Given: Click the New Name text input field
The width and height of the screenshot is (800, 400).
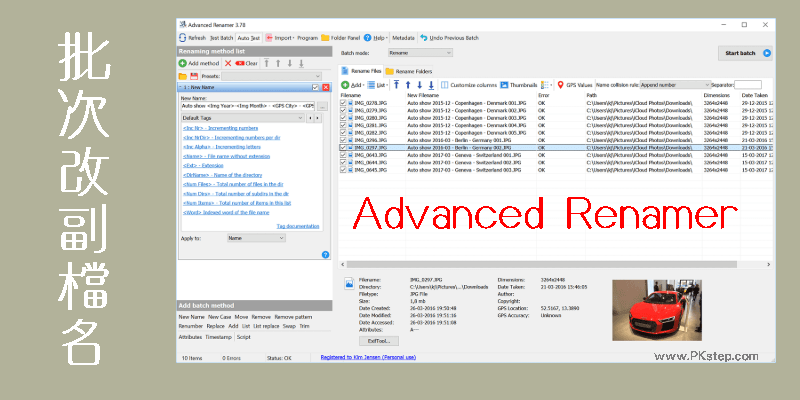Looking at the screenshot, I should [247, 106].
